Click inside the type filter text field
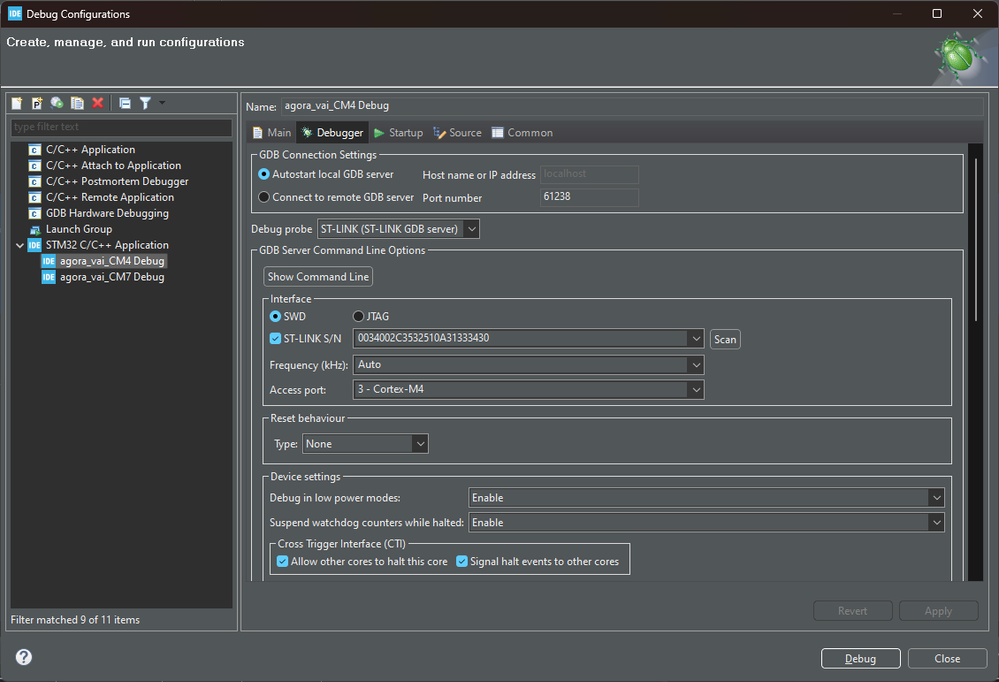Viewport: 999px width, 682px height. pyautogui.click(x=120, y=127)
